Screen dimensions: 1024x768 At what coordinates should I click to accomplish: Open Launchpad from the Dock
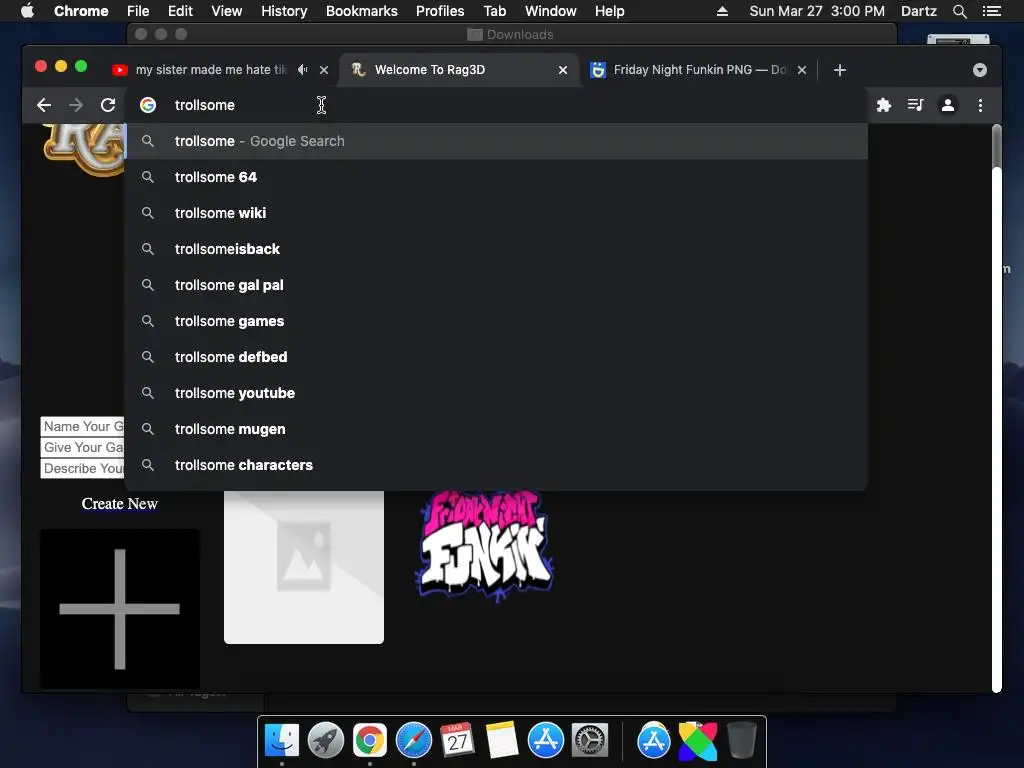click(x=326, y=741)
